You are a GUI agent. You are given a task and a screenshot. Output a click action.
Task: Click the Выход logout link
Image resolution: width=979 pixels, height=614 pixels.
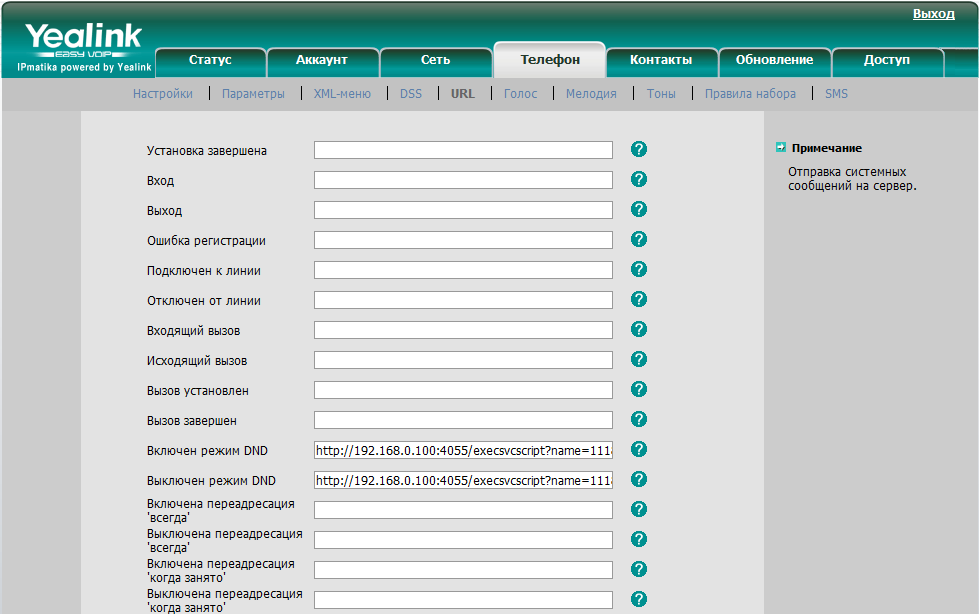(x=933, y=14)
